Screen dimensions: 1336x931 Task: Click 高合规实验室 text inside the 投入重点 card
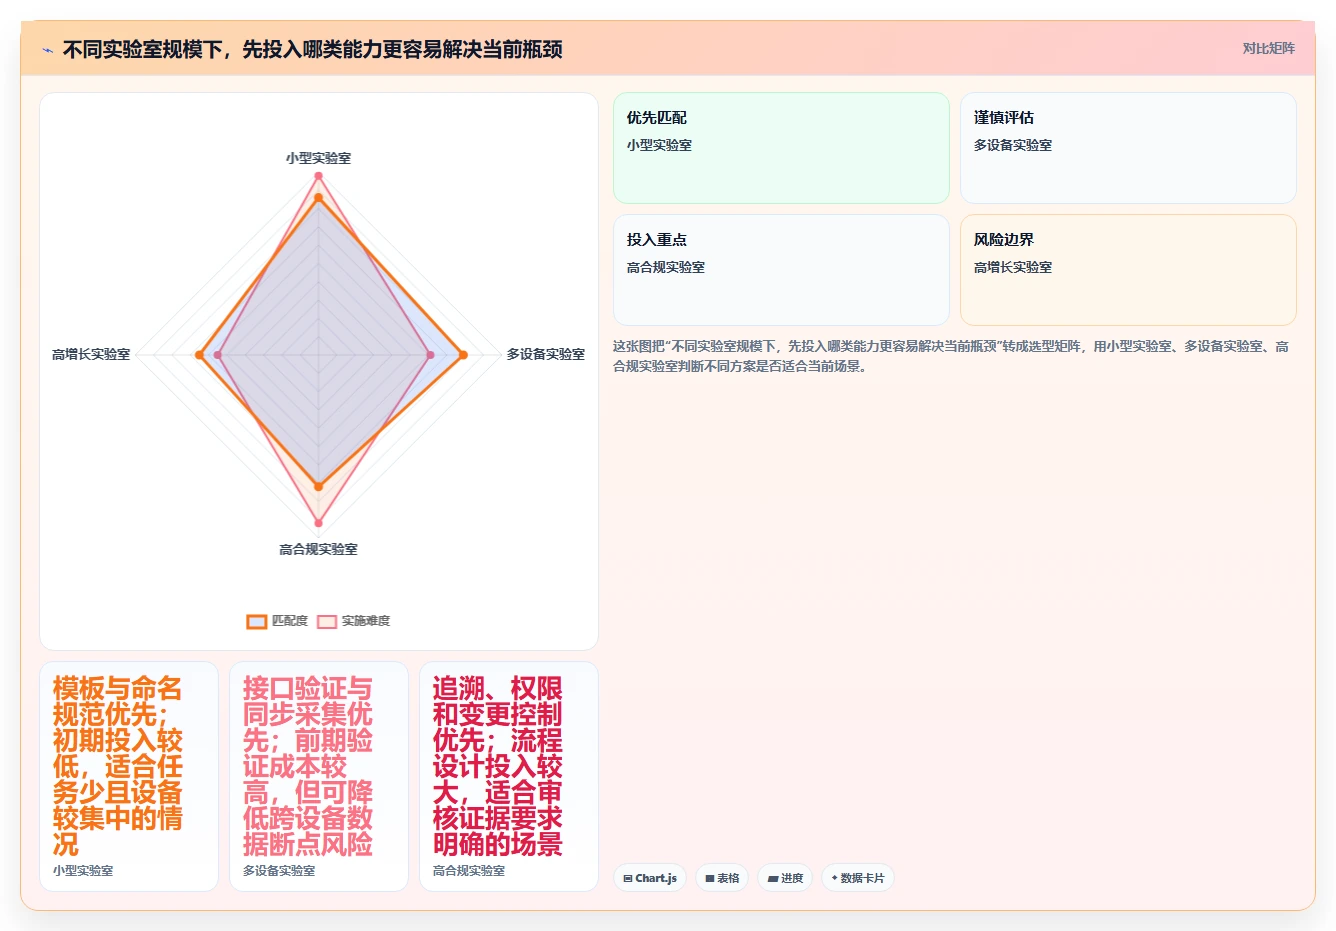pos(666,267)
